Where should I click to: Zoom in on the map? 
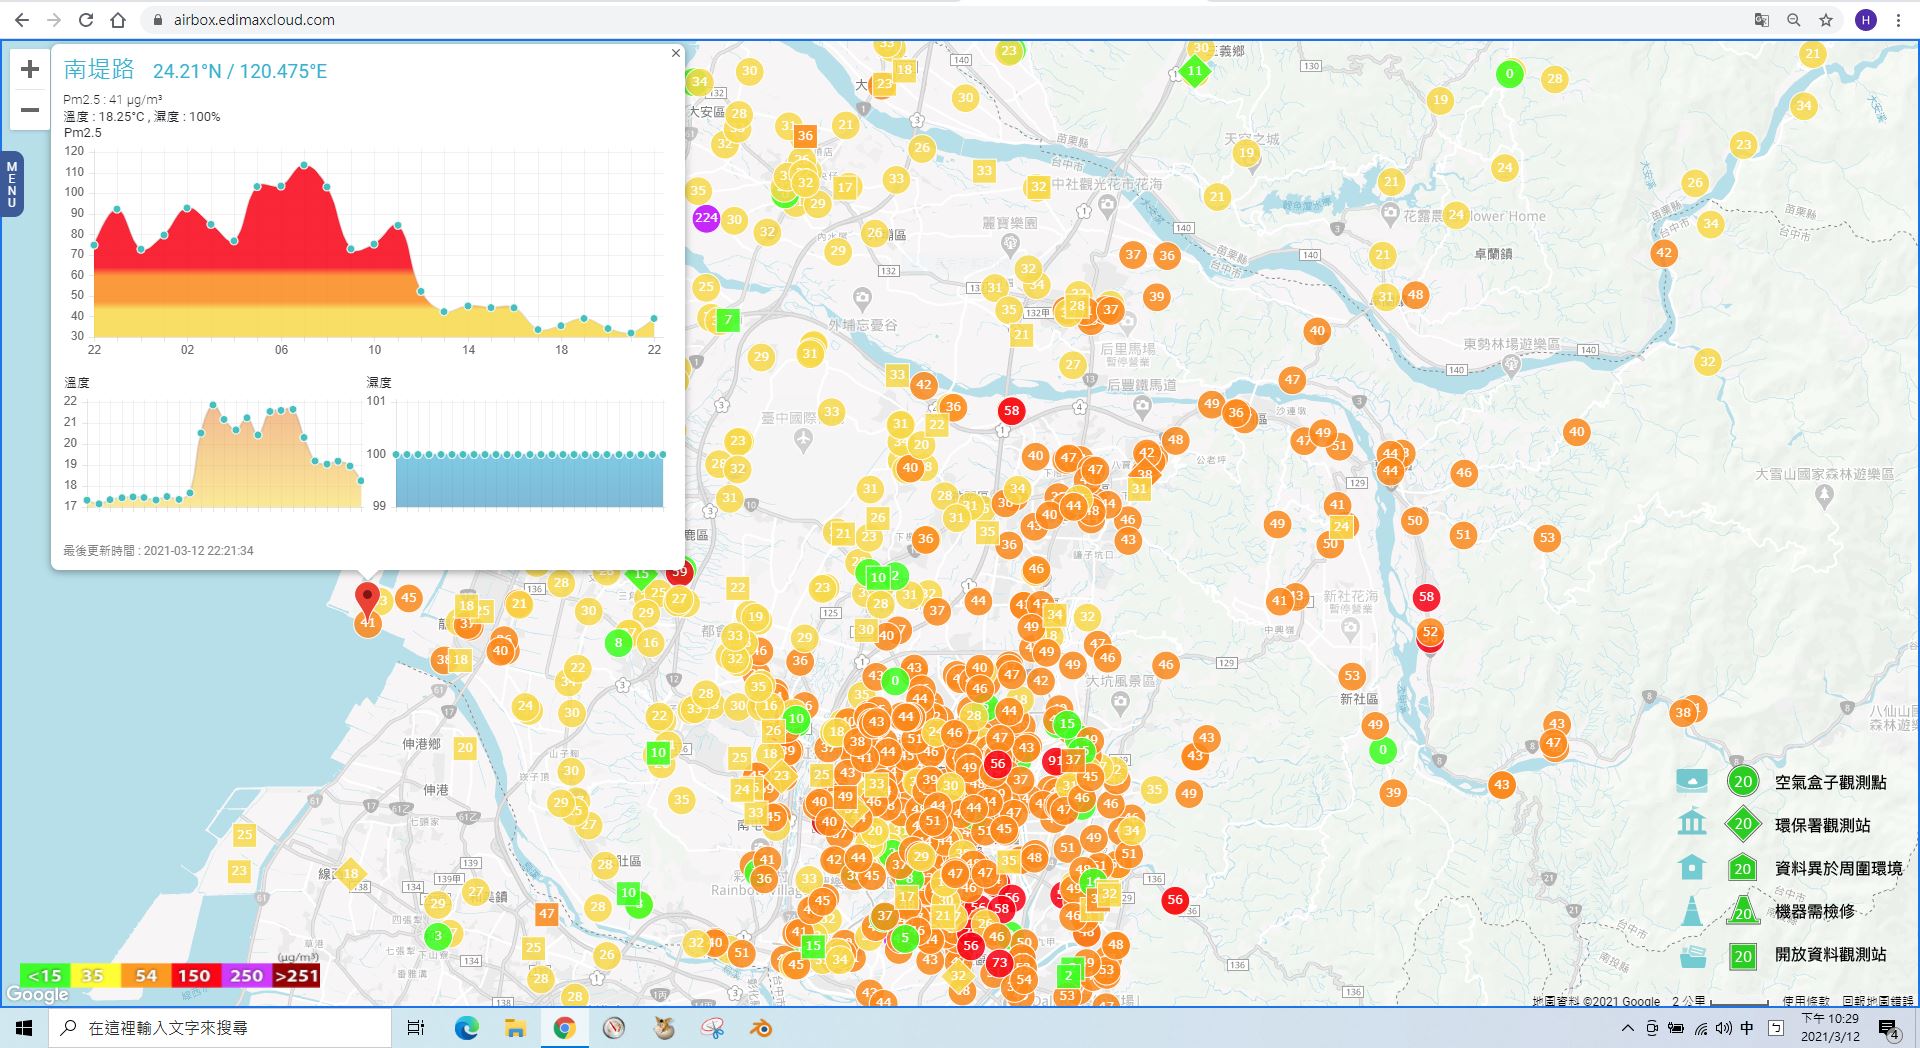tap(29, 69)
